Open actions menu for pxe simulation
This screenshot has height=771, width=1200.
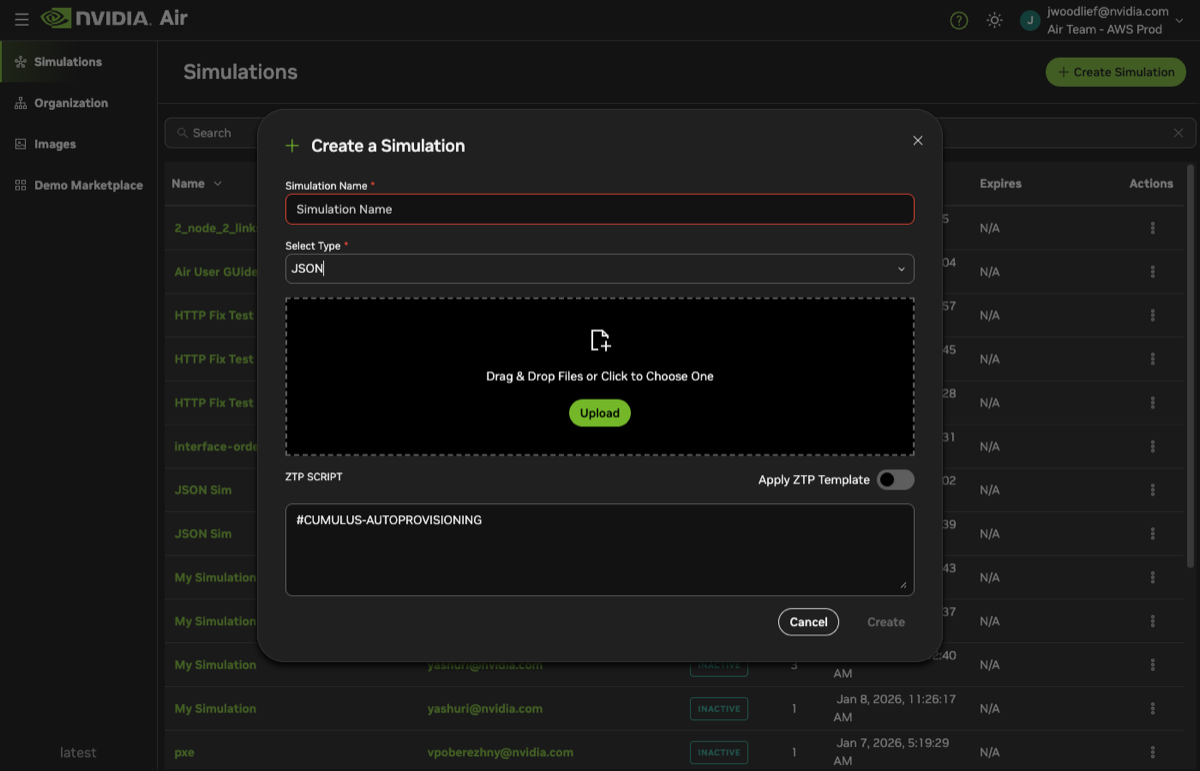tap(1152, 752)
